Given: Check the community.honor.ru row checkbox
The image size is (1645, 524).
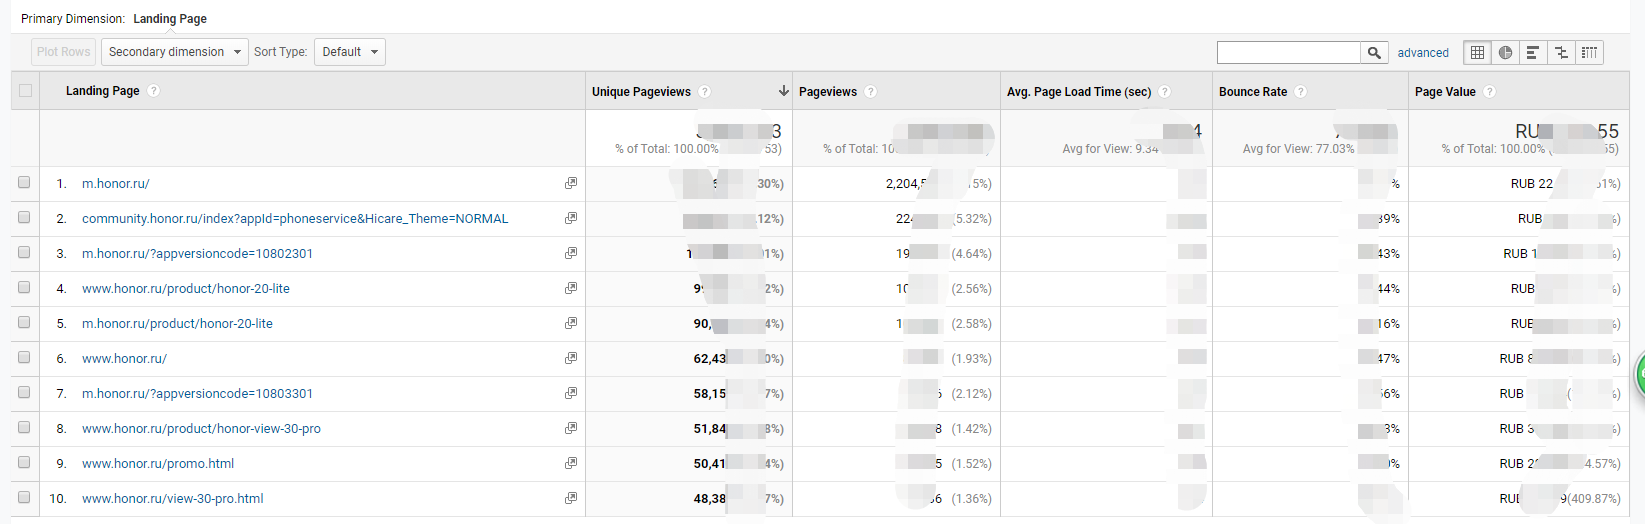Looking at the screenshot, I should tap(24, 218).
